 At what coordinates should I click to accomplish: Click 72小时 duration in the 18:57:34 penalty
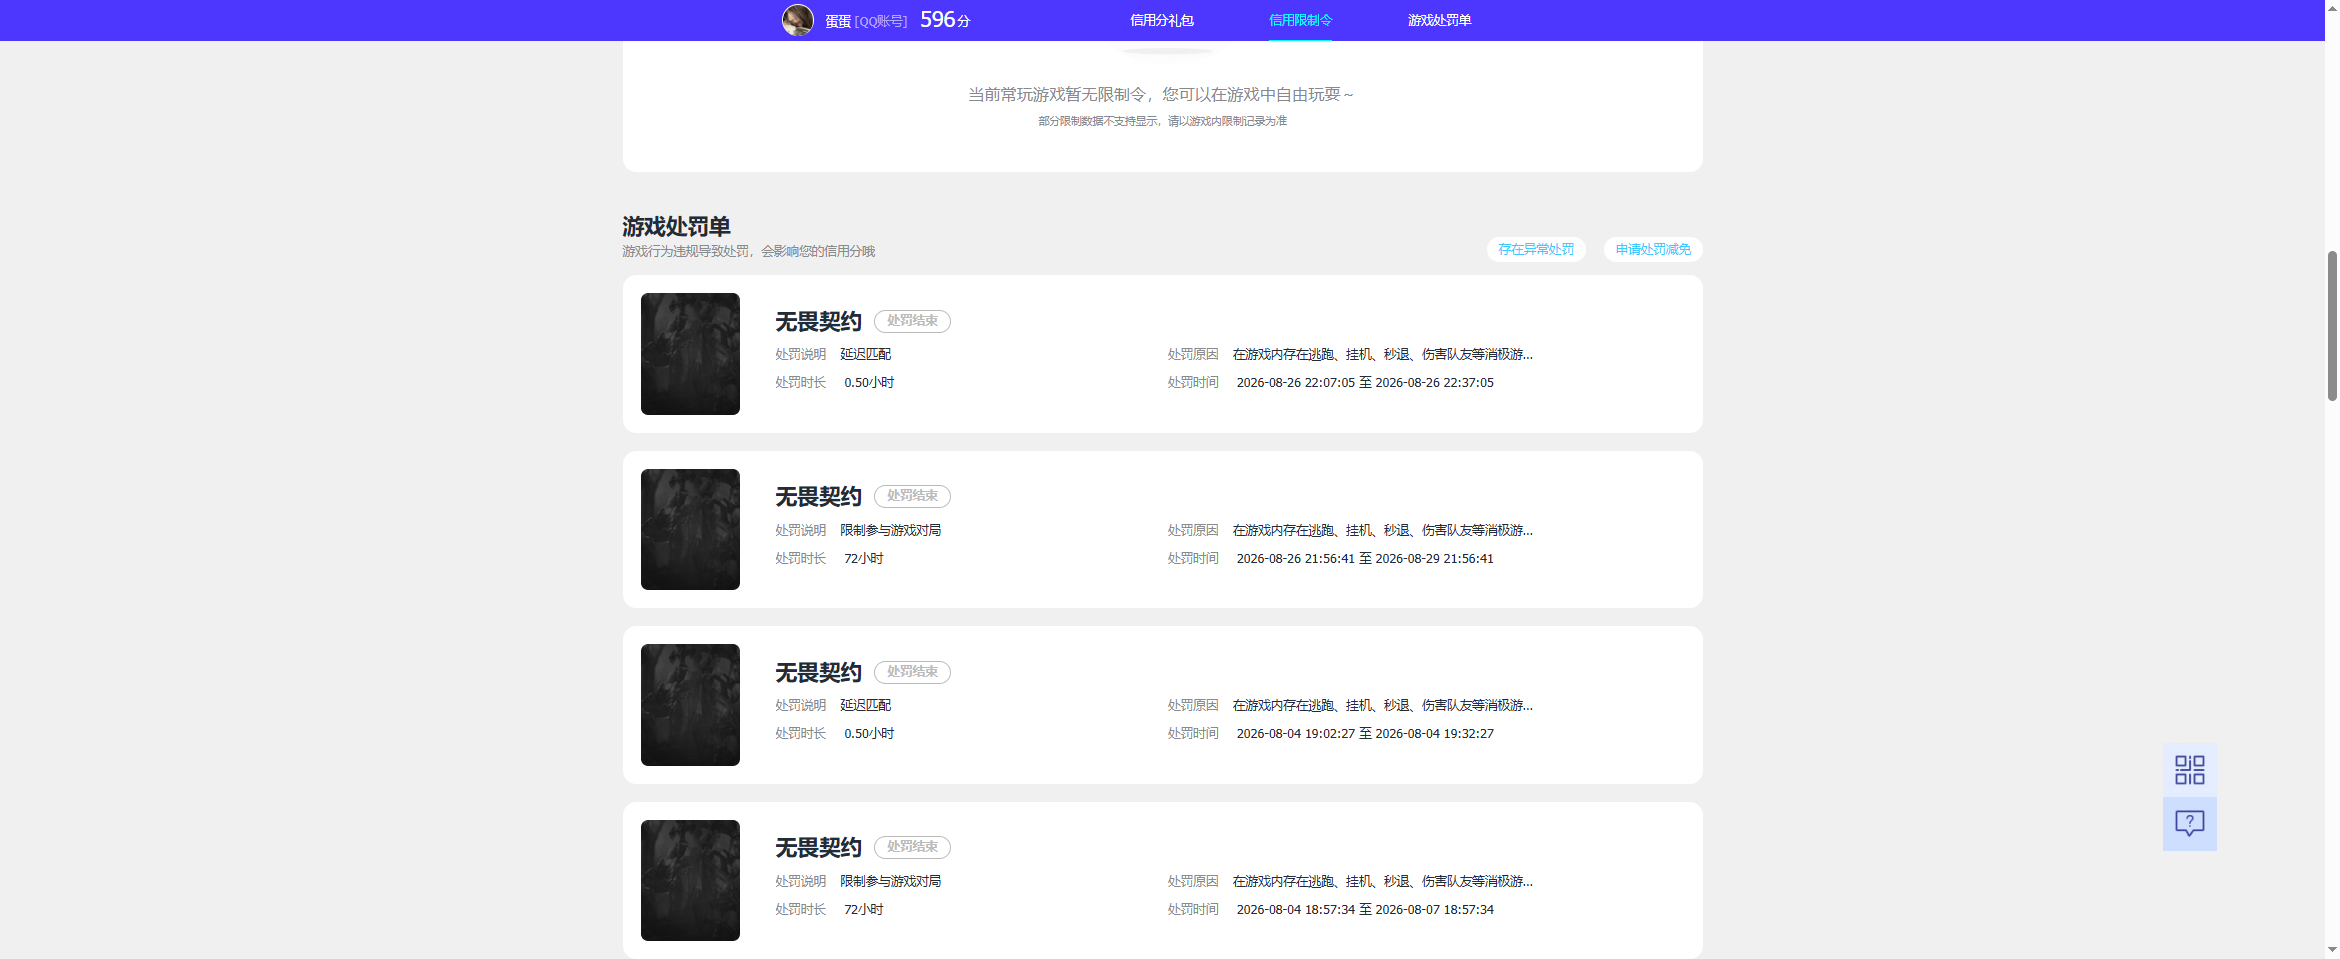point(863,910)
